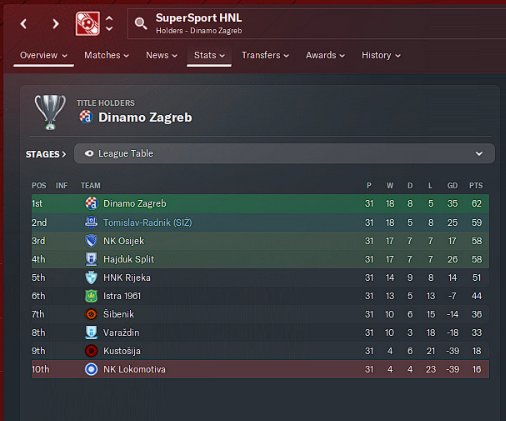Viewport: 506px width, 421px height.
Task: Click the search magnifier icon
Action: coord(141,24)
